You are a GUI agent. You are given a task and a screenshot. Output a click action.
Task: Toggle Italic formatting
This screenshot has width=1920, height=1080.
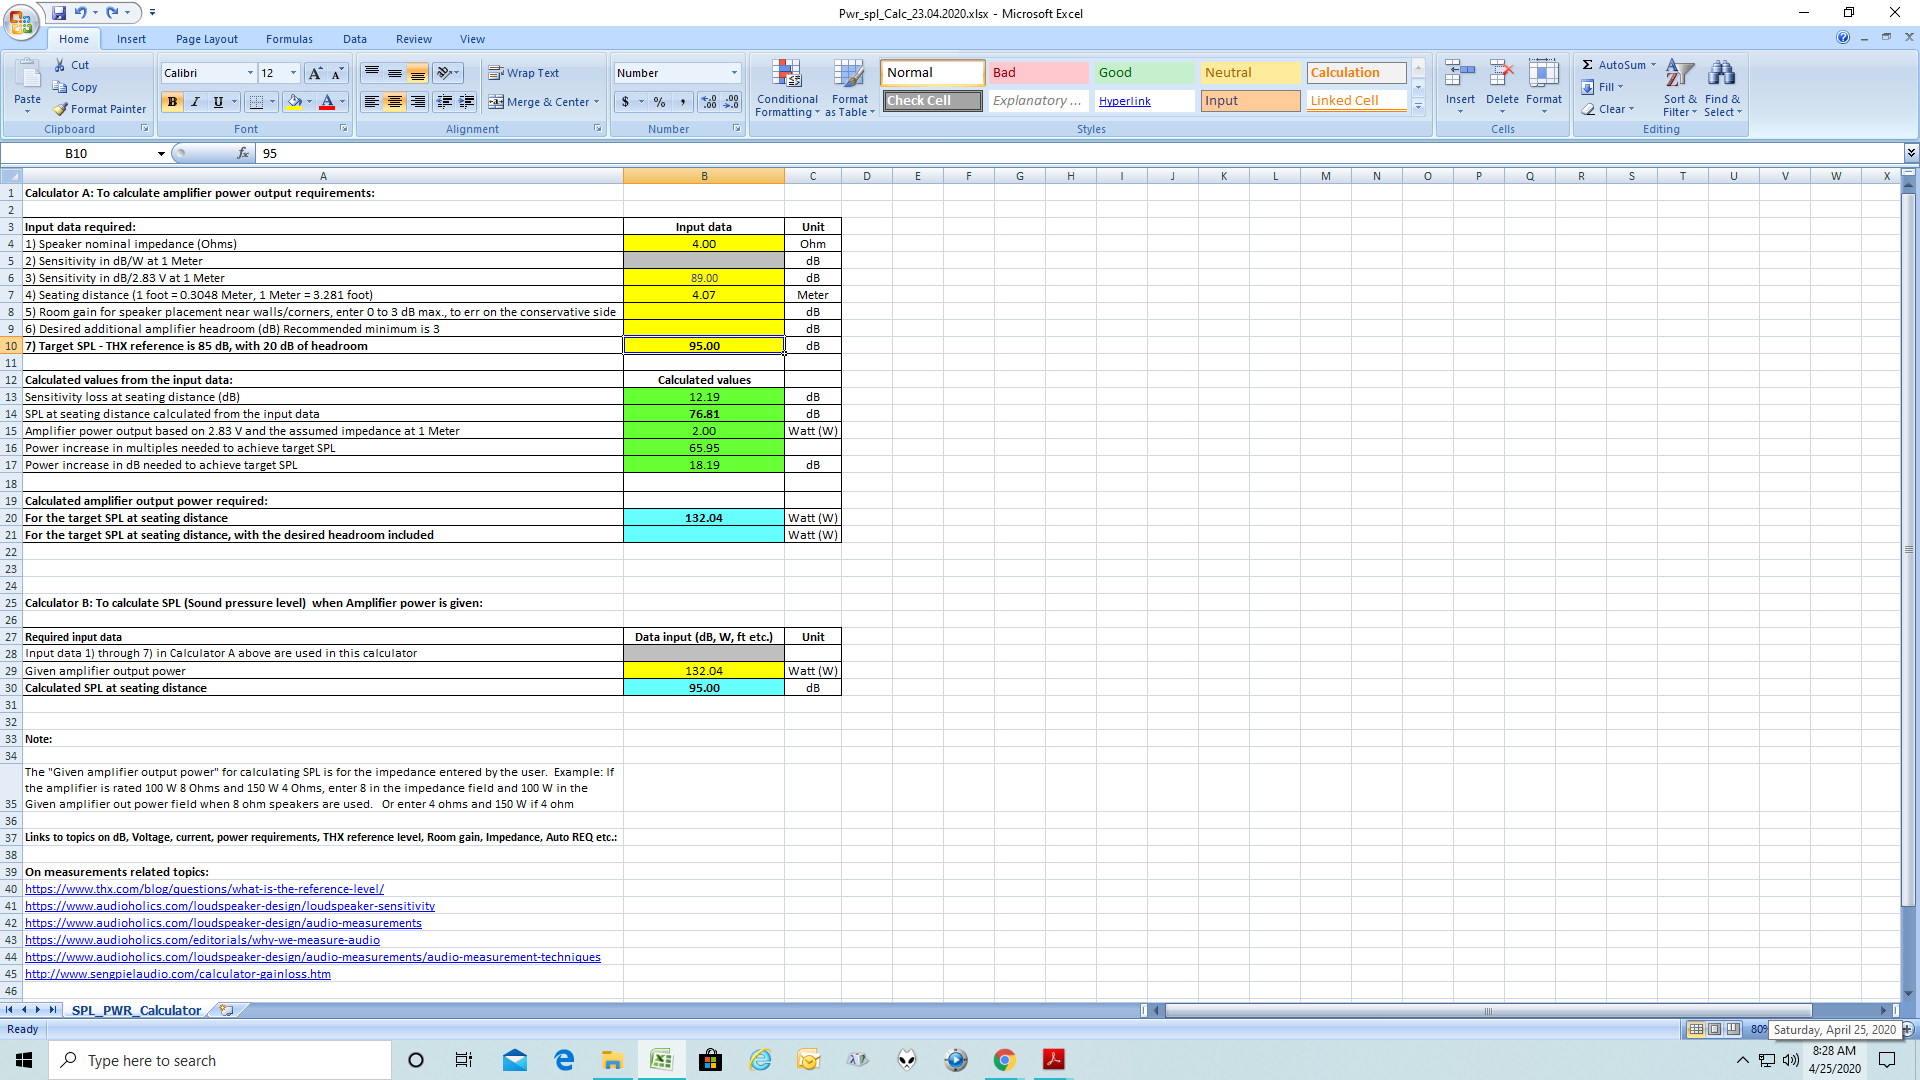tap(195, 102)
